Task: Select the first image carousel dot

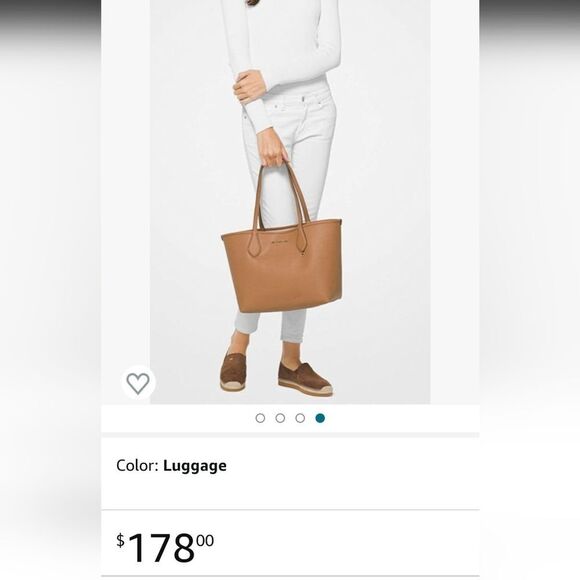Action: tap(260, 418)
